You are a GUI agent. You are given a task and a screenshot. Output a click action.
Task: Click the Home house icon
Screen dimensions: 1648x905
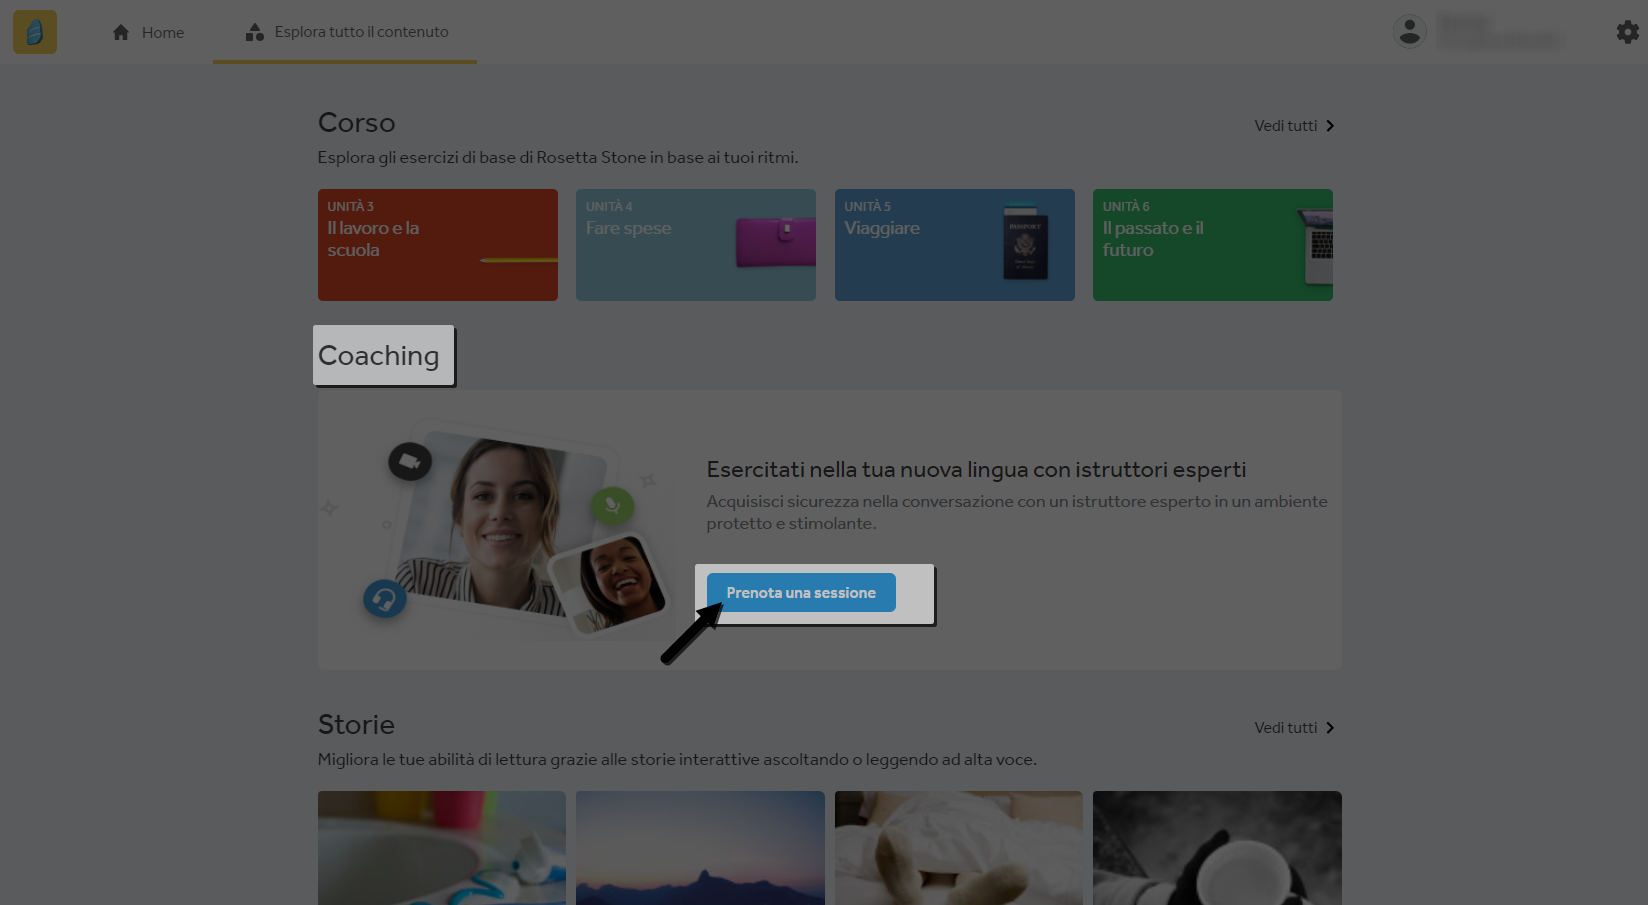click(x=121, y=32)
